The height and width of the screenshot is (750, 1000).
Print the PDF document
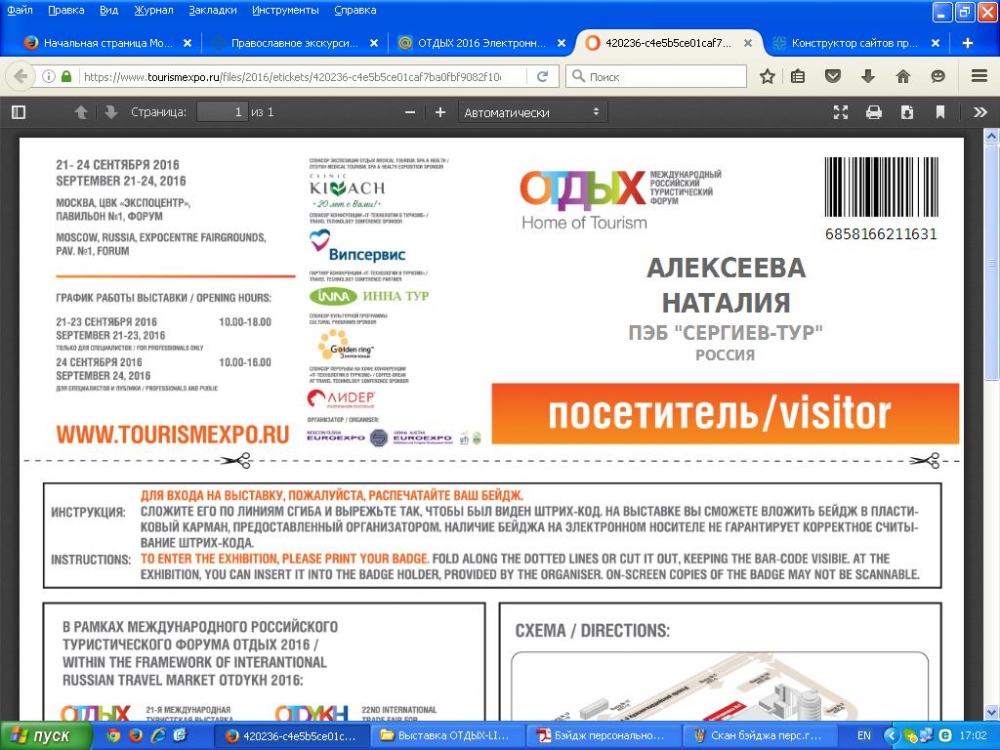[x=874, y=112]
